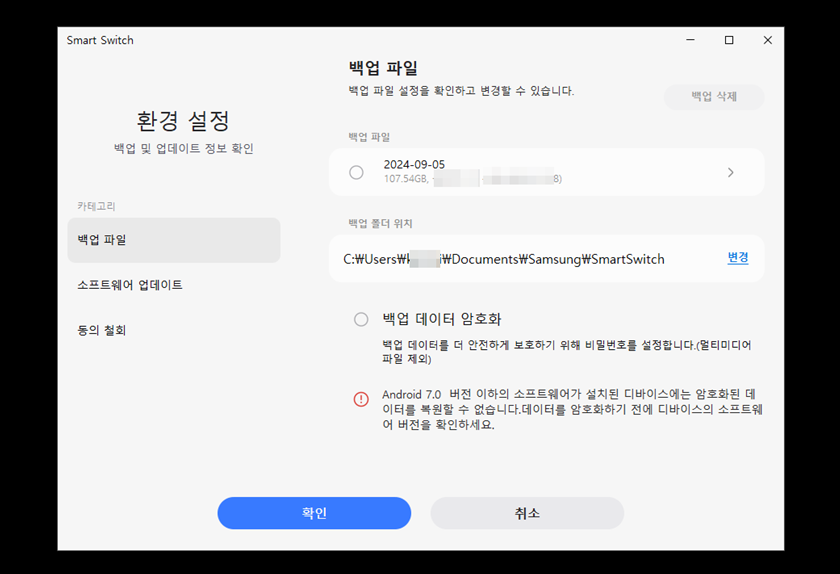The height and width of the screenshot is (574, 840).
Task: Cancel with the 취소 button
Action: tap(527, 513)
